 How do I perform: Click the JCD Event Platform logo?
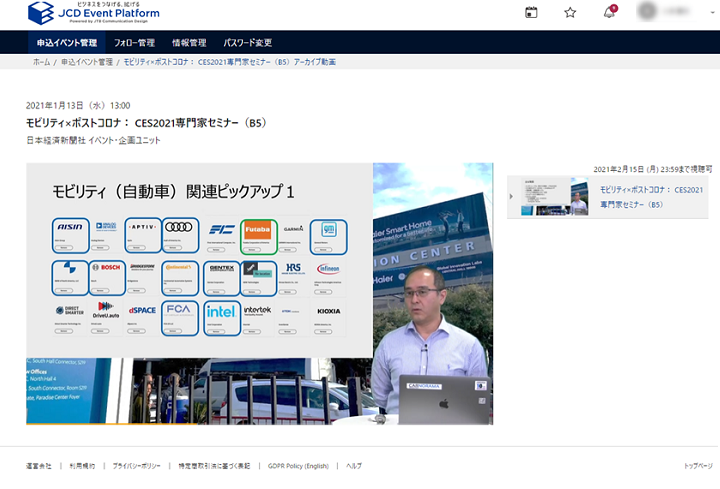pos(94,13)
